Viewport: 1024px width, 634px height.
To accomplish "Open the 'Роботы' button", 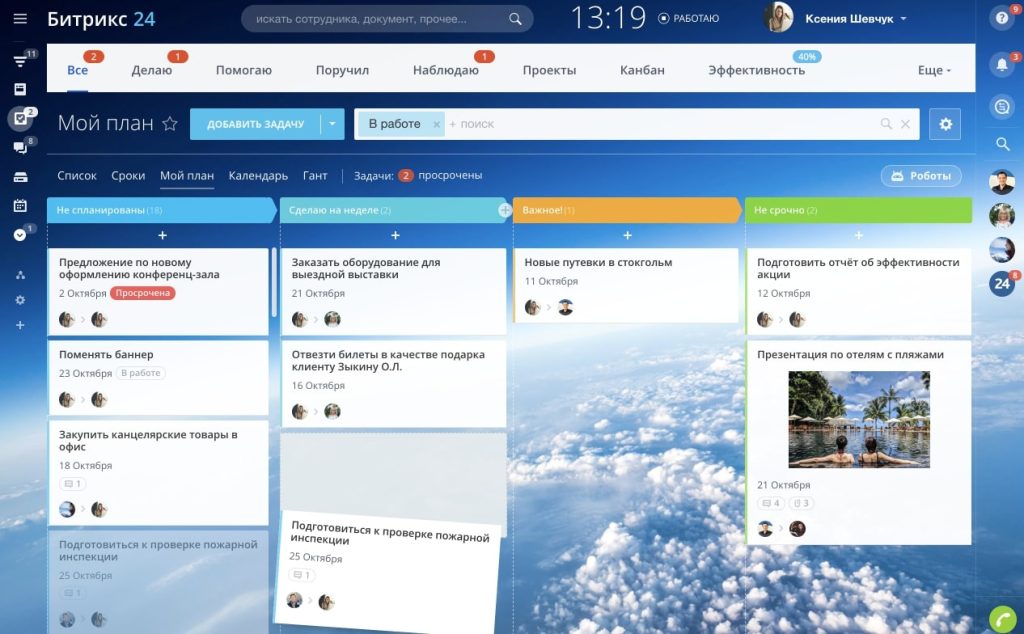I will click(921, 176).
